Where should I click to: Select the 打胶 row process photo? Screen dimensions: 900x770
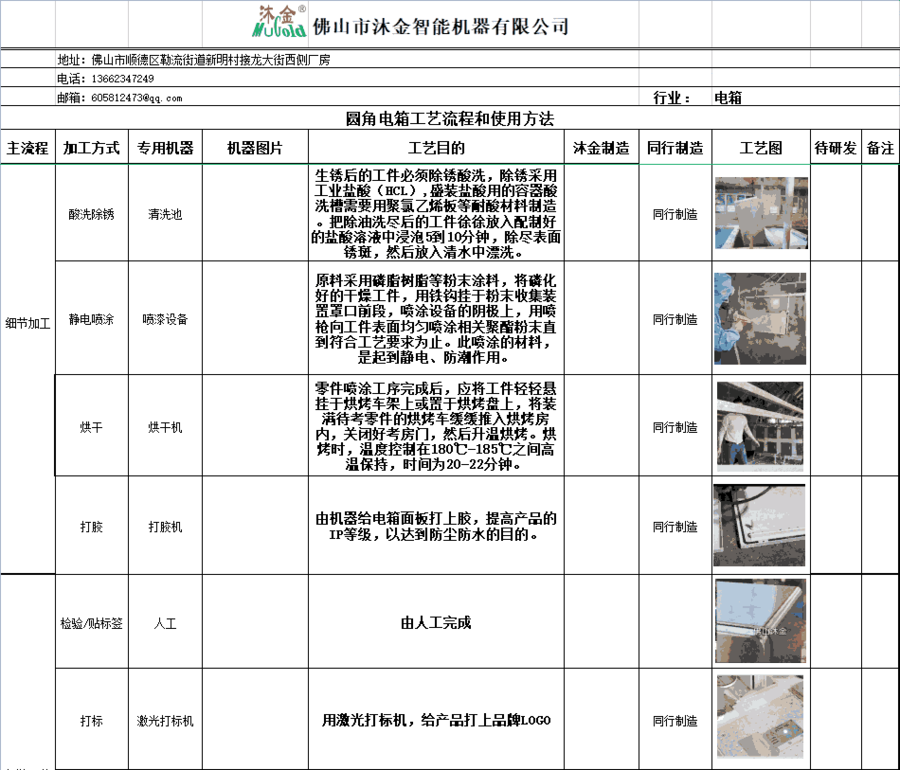click(x=760, y=526)
